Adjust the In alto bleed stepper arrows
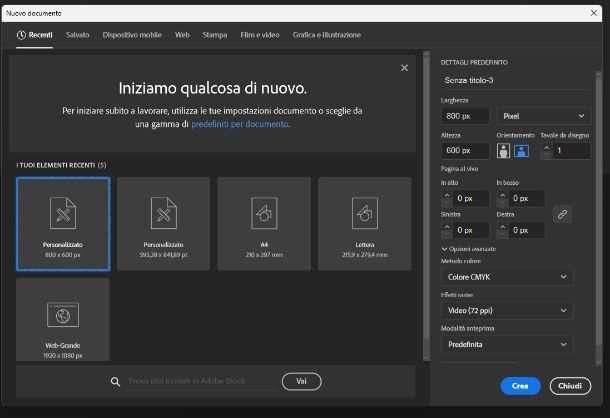Screen dimensions: 610x418 (447, 198)
